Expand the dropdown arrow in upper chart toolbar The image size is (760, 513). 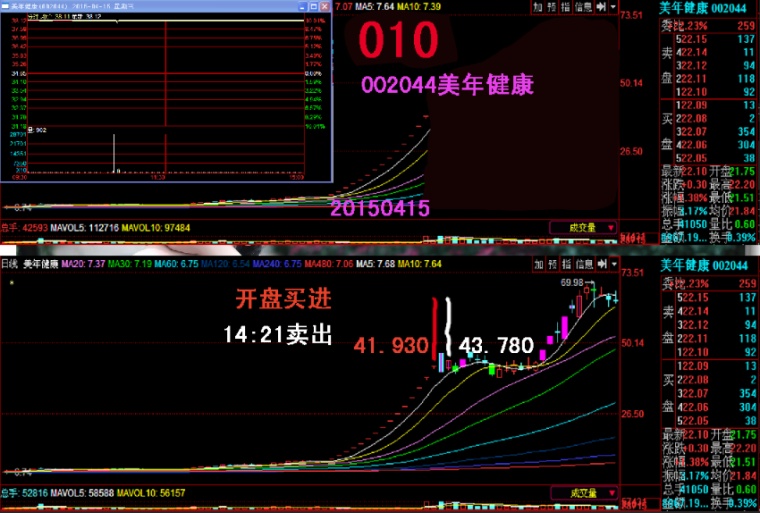pyautogui.click(x=613, y=6)
